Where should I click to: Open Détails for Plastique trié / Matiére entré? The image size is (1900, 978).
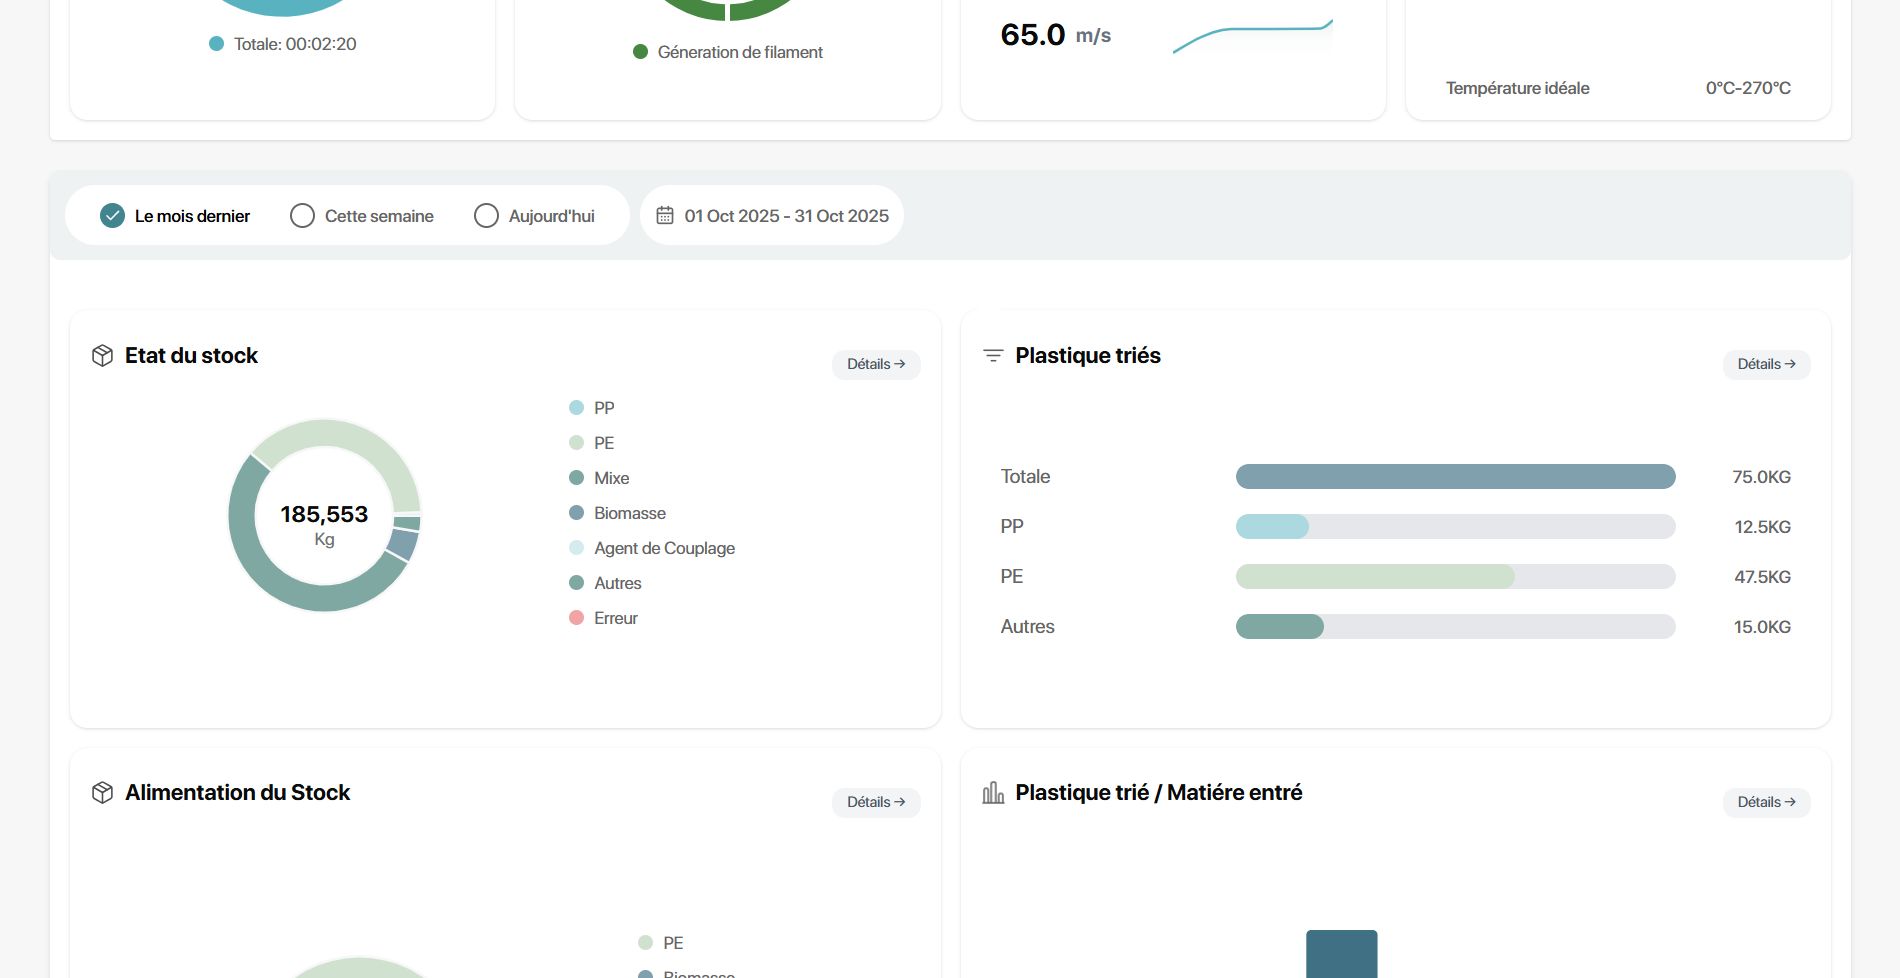click(1766, 802)
